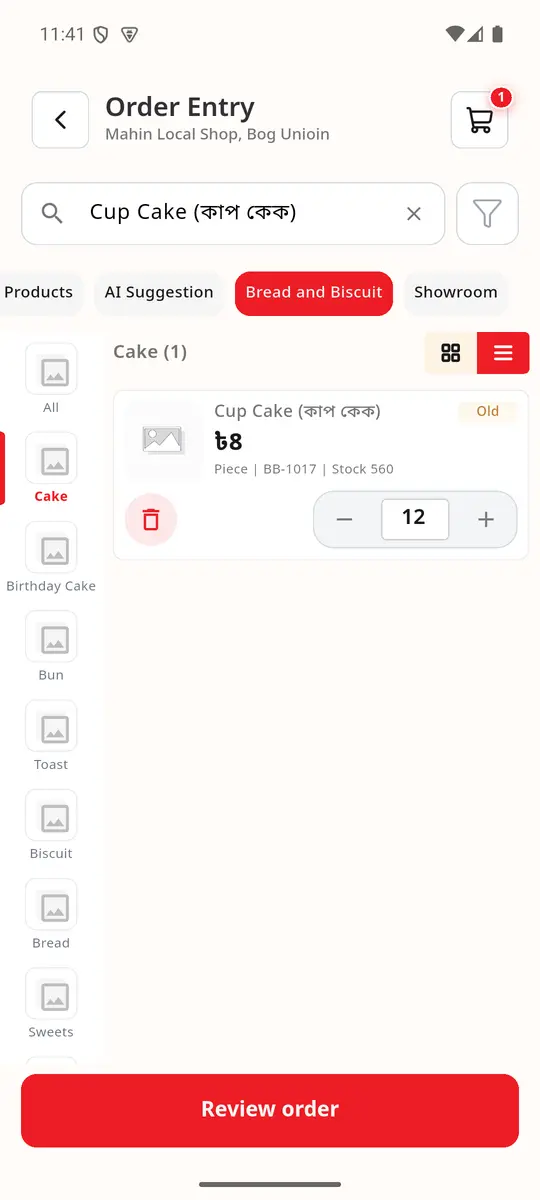Pick the Toast category

[51, 737]
